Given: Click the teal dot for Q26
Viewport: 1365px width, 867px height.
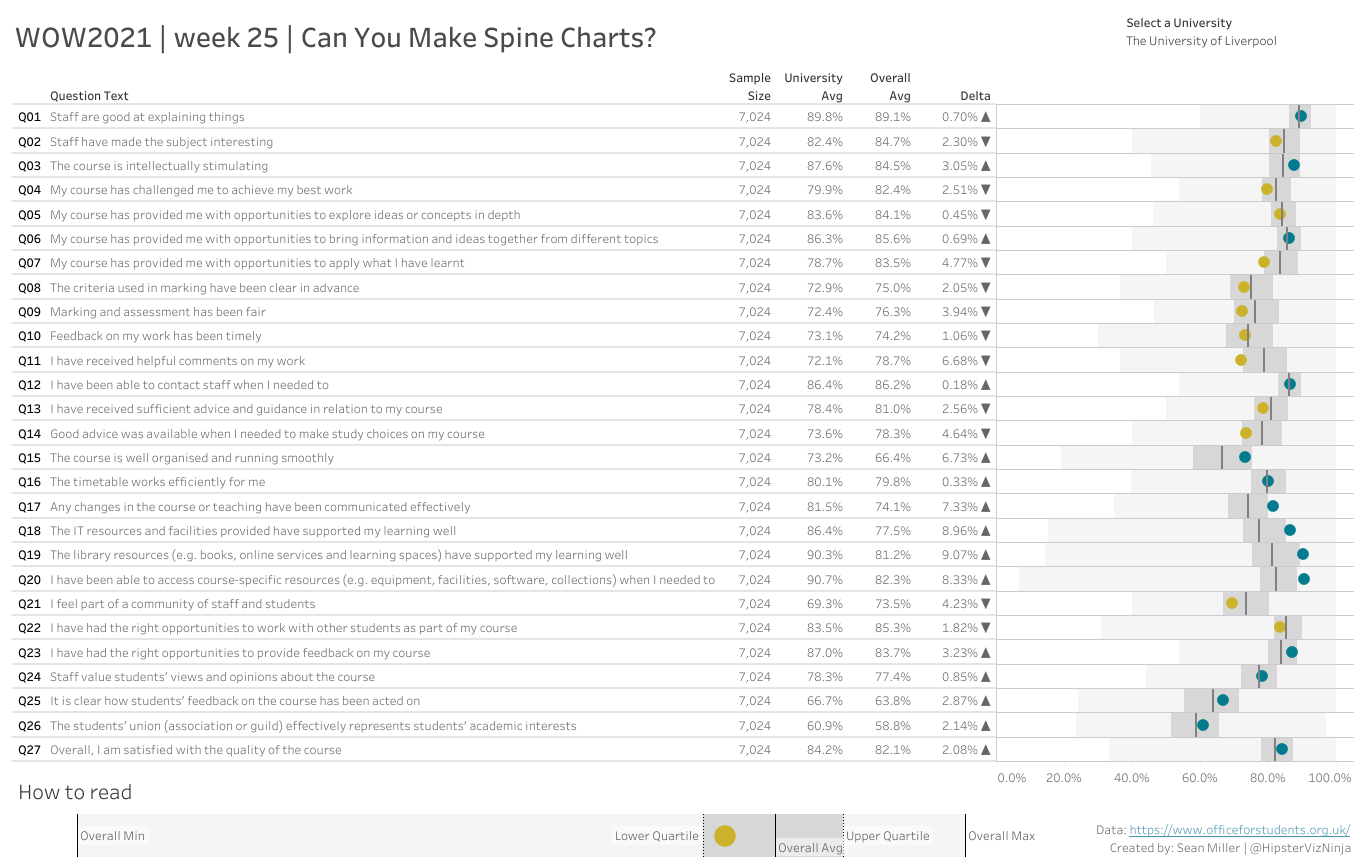Looking at the screenshot, I should click(x=1203, y=725).
